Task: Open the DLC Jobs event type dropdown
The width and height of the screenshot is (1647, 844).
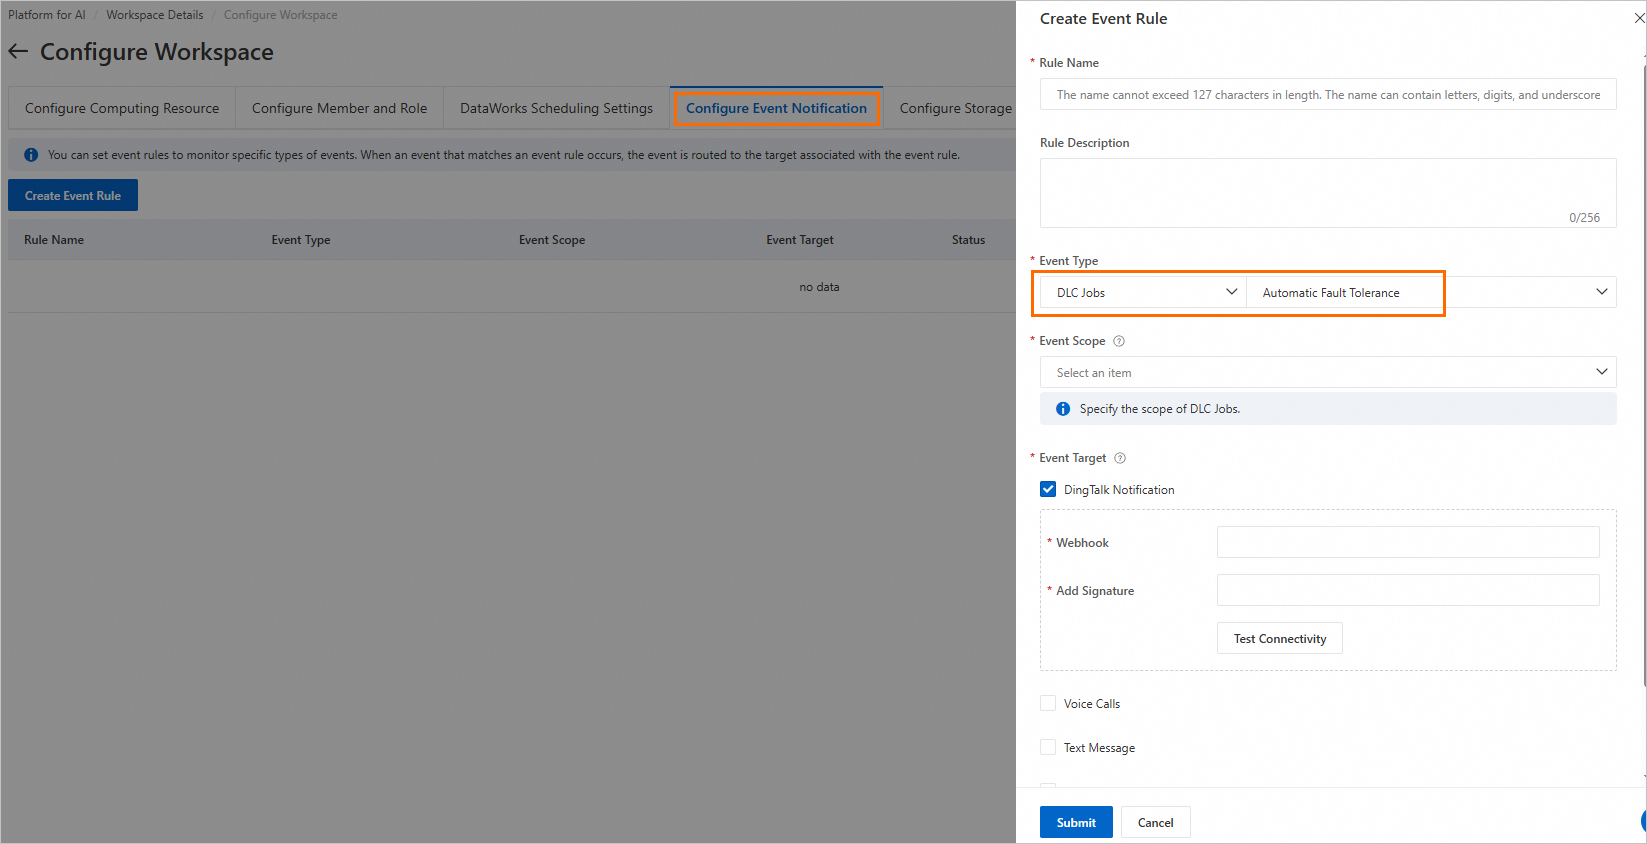Action: click(x=1143, y=292)
